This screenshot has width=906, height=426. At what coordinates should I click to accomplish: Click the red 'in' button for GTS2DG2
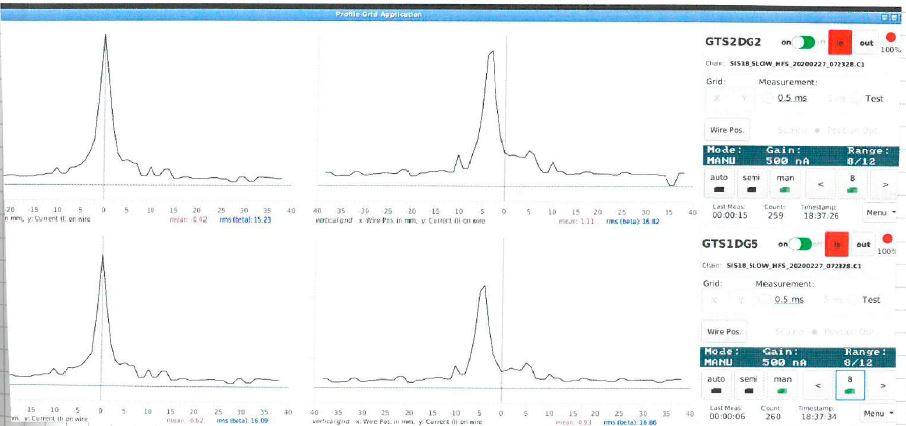(x=839, y=42)
